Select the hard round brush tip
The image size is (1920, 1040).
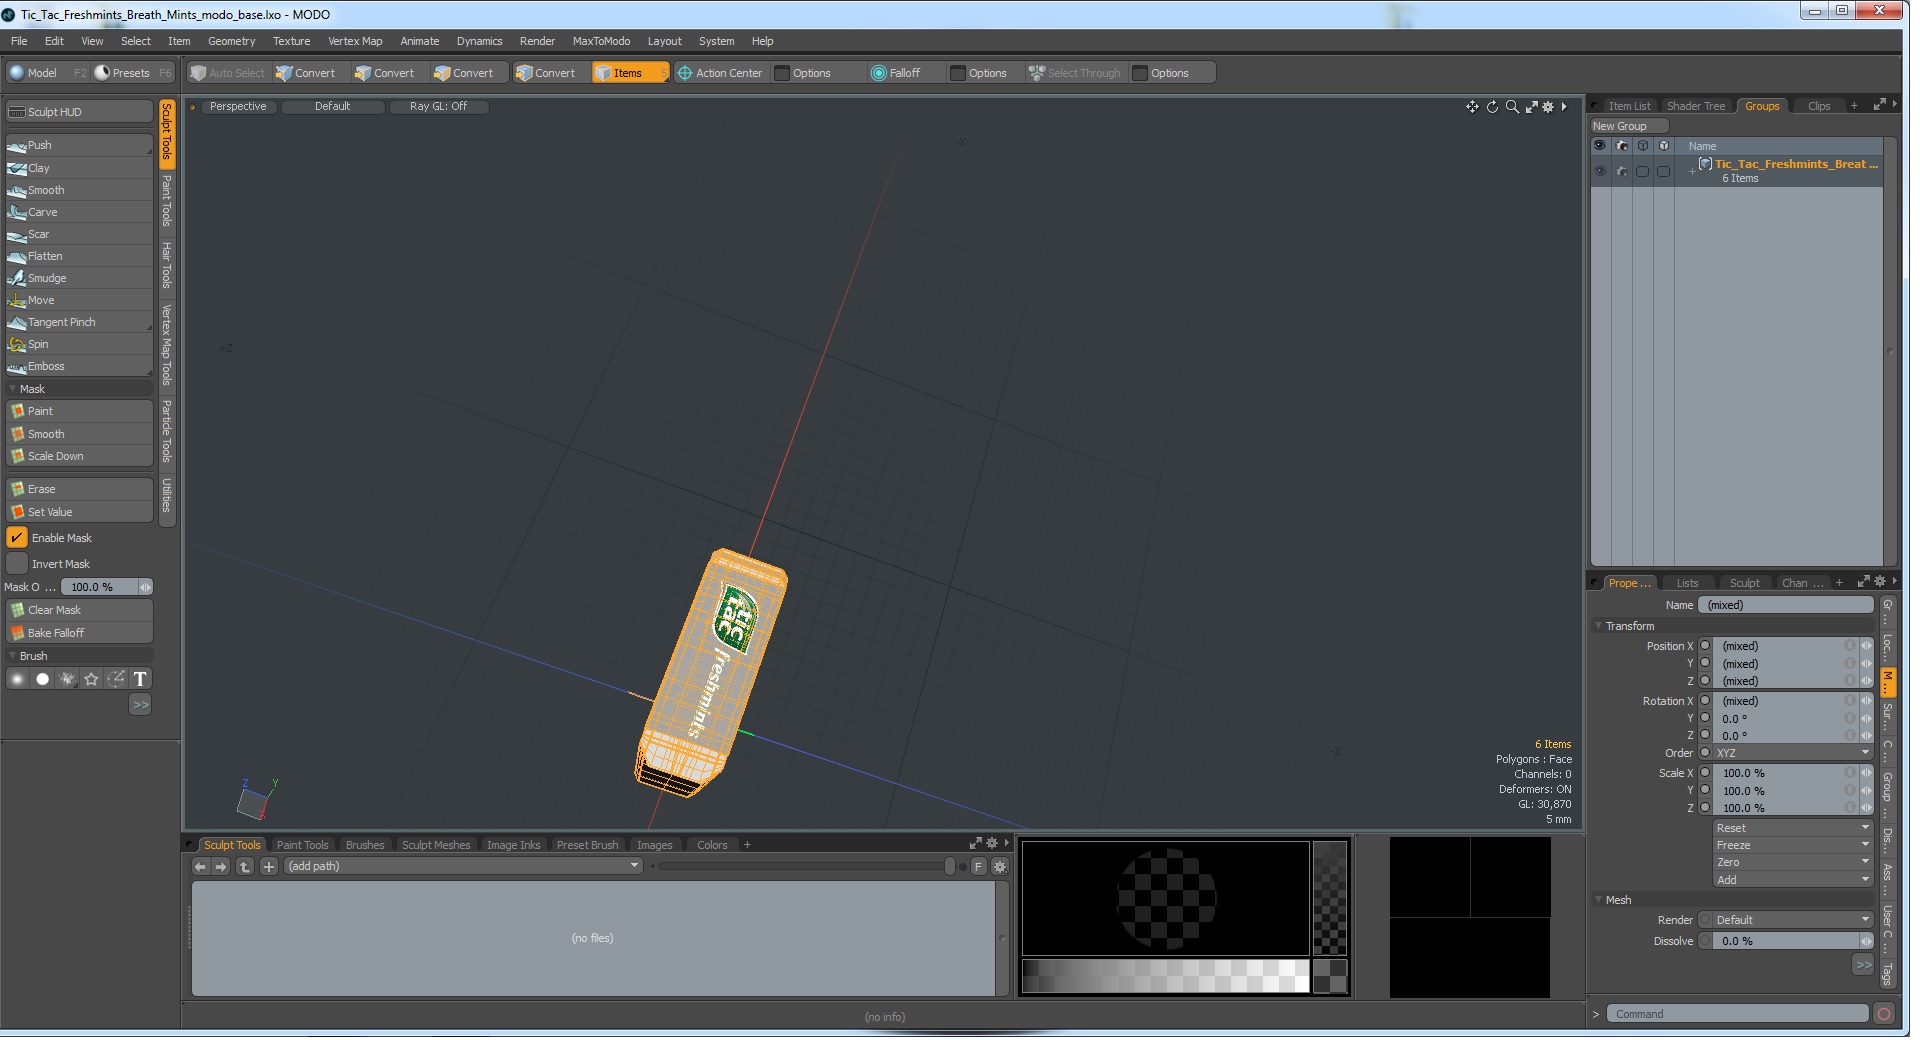(x=42, y=680)
